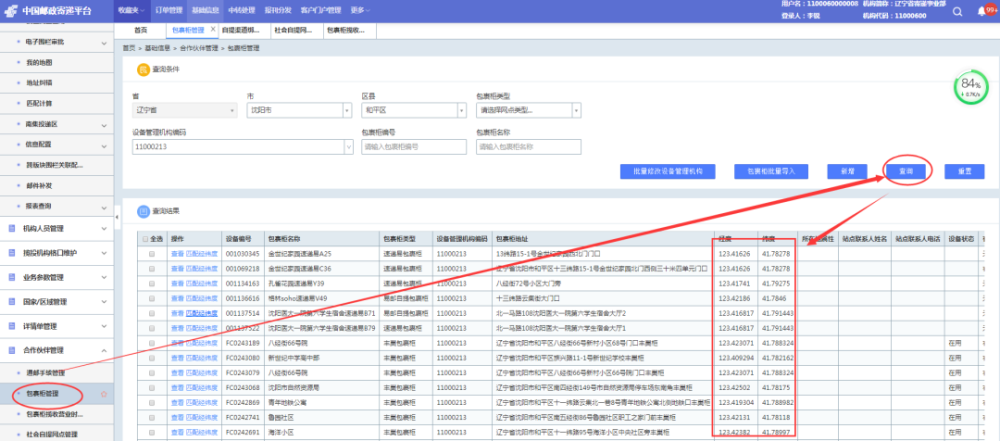Screen dimensions: 1000x441
Task: Collapse the sidebar with the arrow handle
Action: [x=117, y=218]
